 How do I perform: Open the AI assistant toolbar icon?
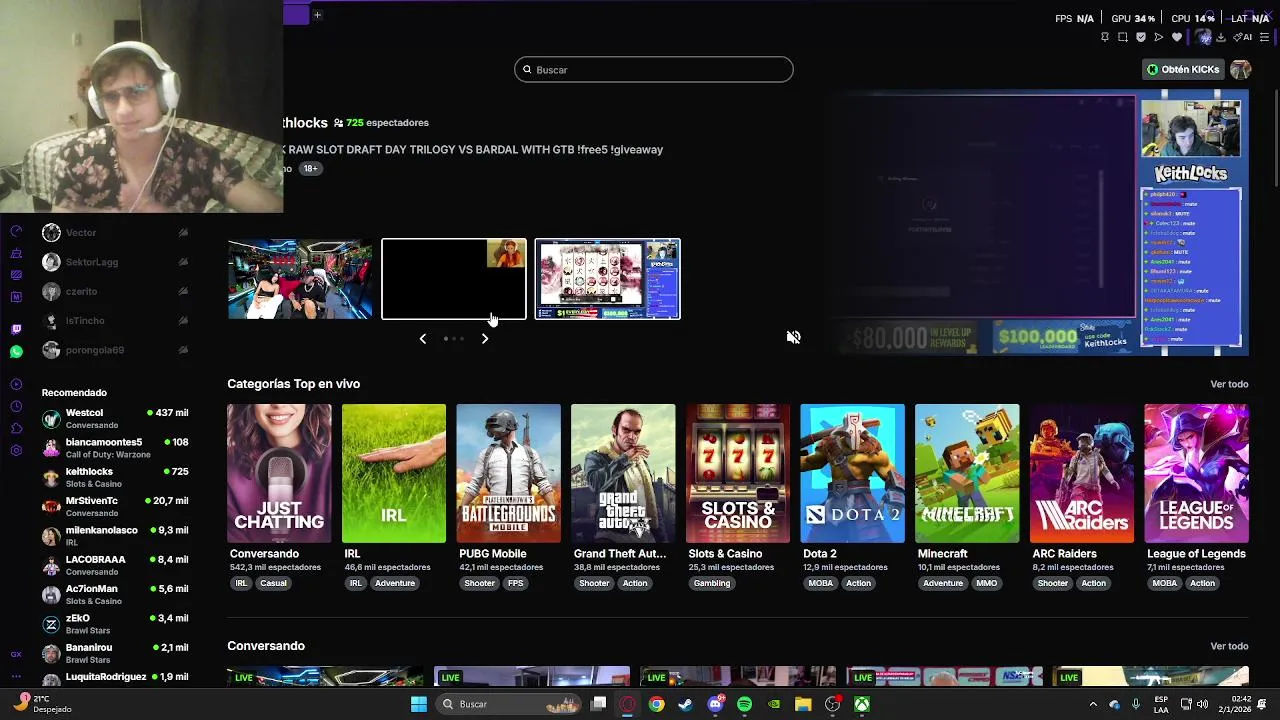click(1243, 37)
